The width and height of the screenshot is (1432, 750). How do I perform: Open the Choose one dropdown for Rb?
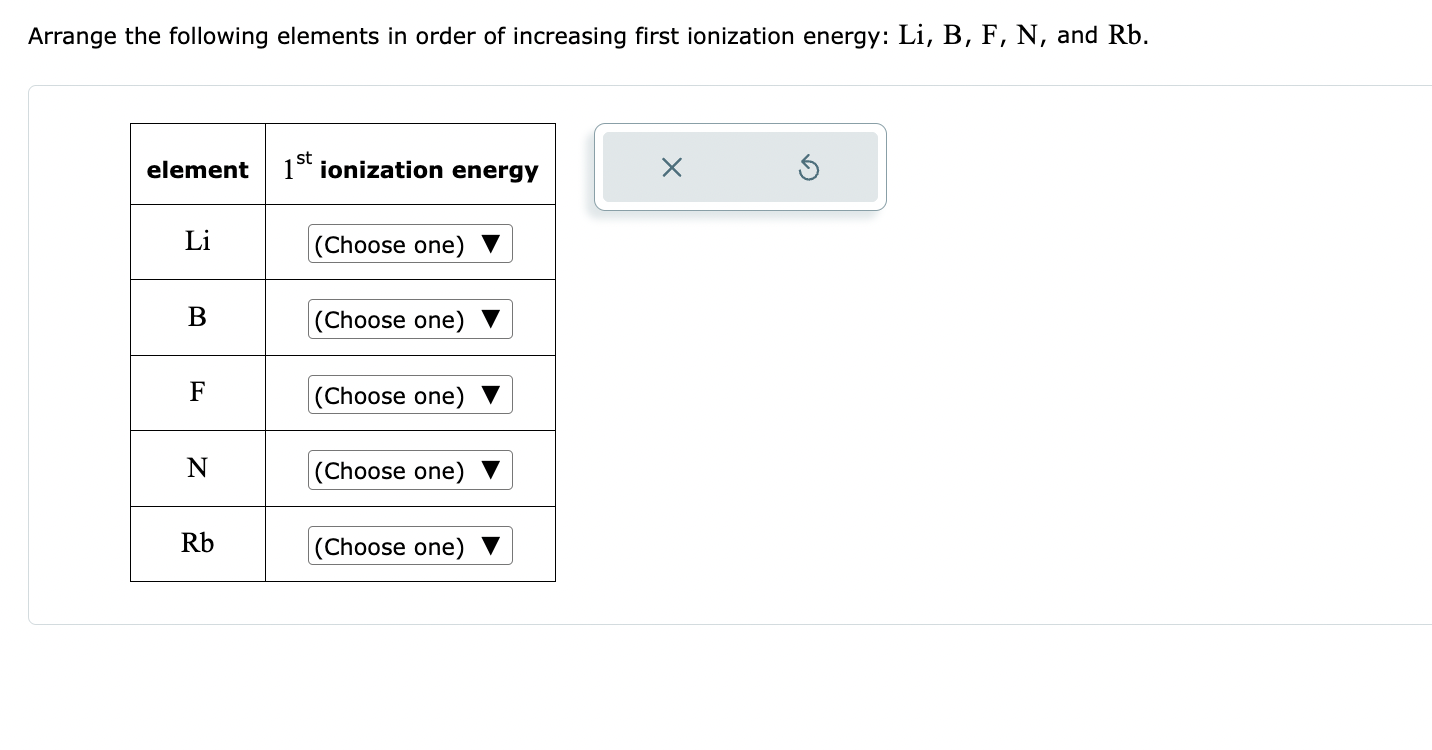pyautogui.click(x=410, y=546)
